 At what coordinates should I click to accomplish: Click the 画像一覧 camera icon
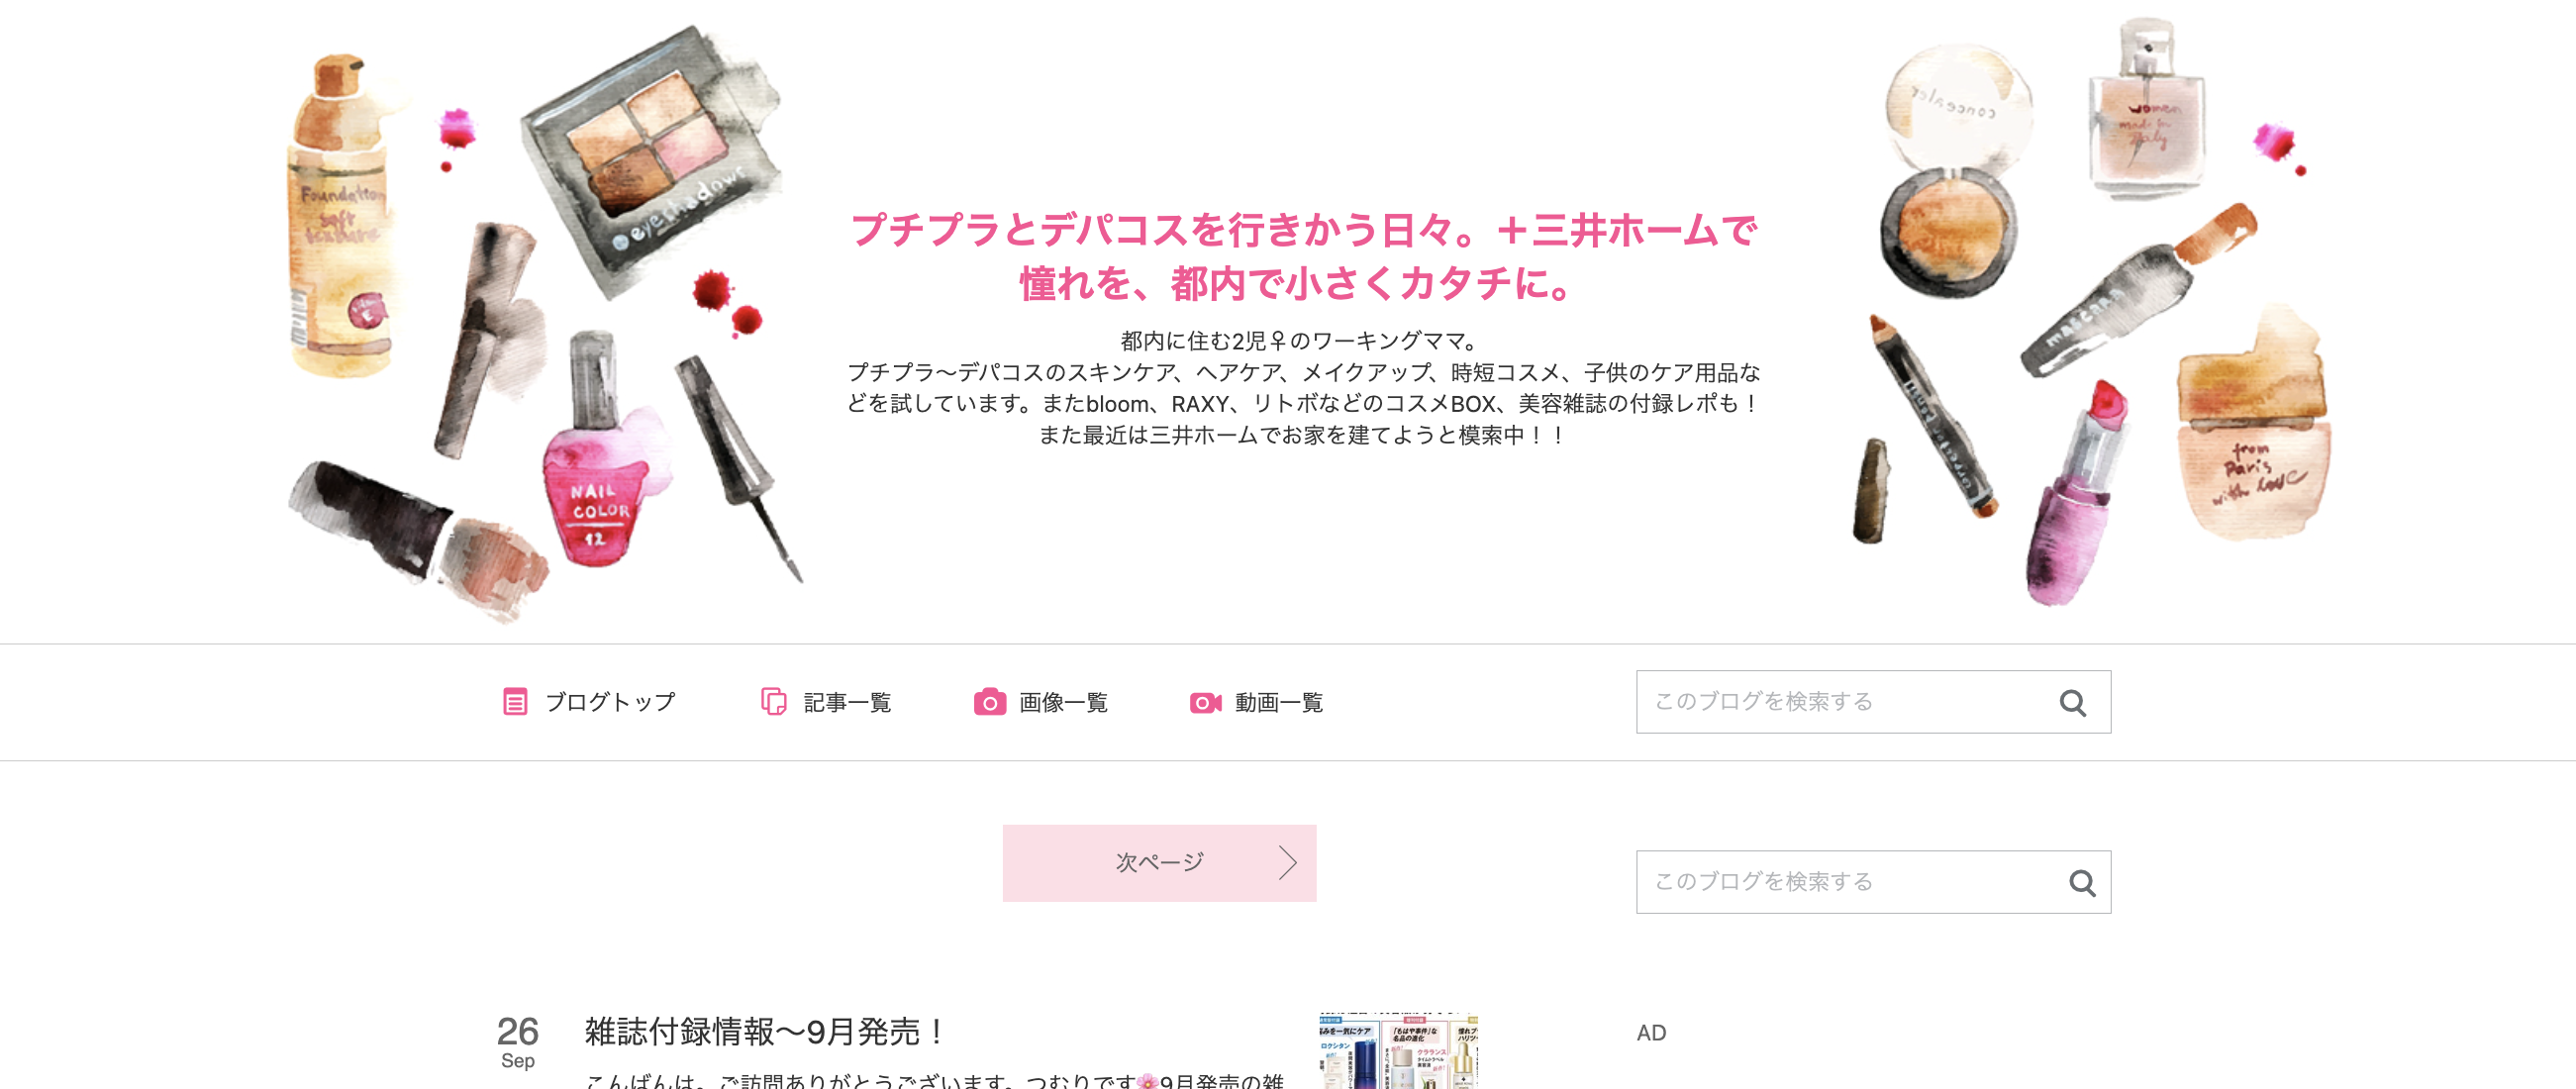click(990, 702)
